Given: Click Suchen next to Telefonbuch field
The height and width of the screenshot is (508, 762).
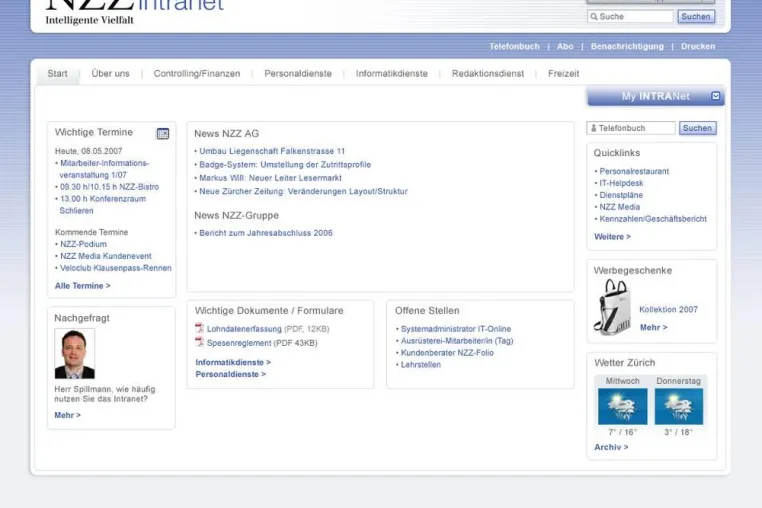Looking at the screenshot, I should [x=697, y=128].
